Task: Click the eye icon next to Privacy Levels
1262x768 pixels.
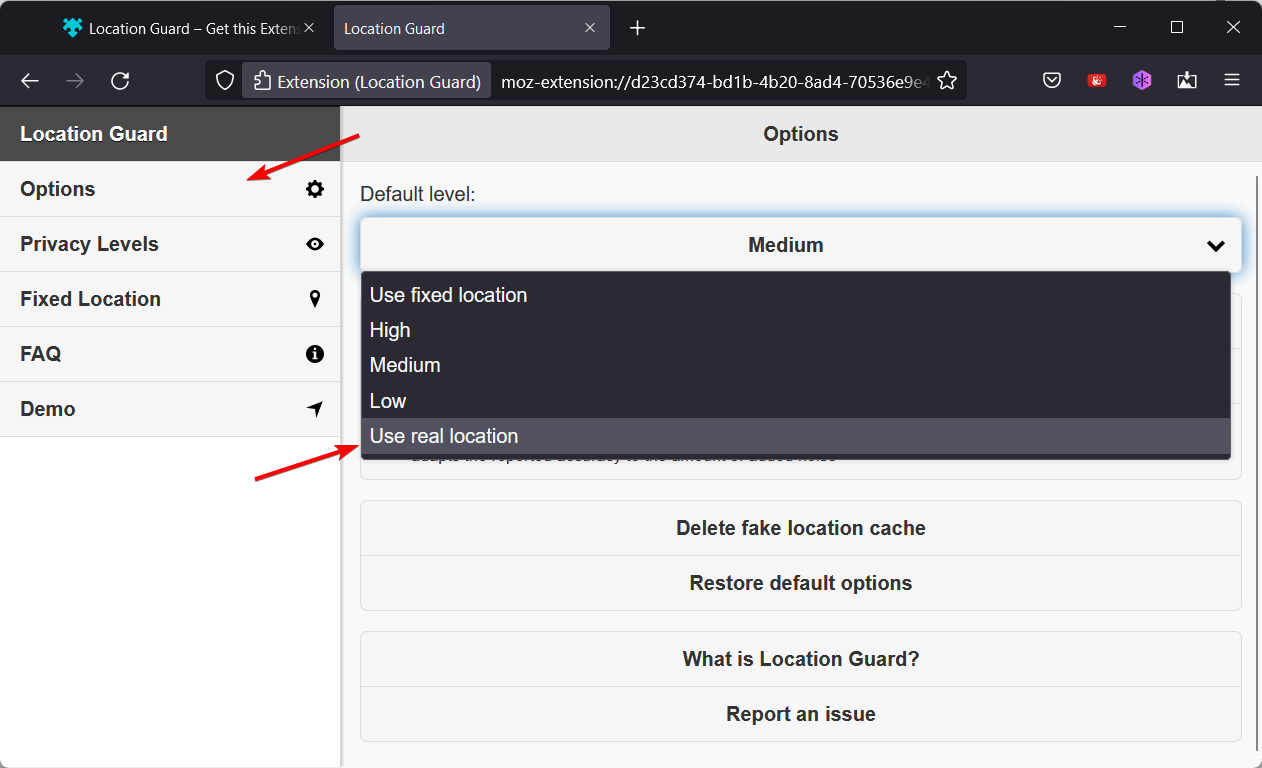Action: coord(315,244)
